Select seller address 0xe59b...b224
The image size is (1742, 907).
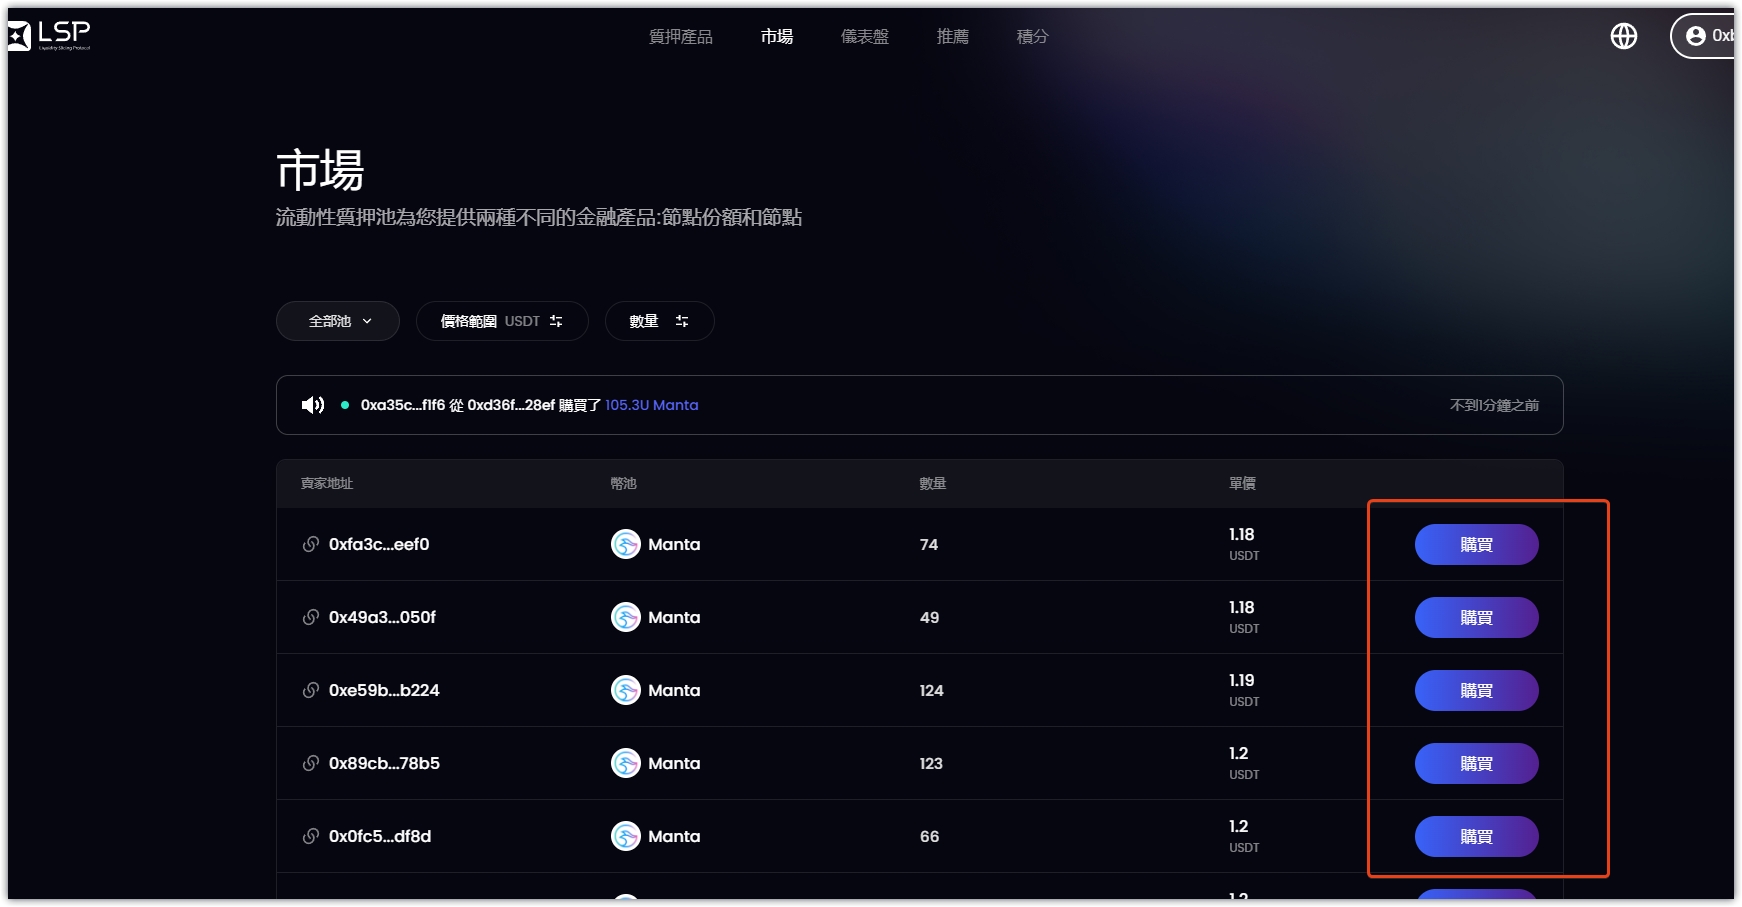(384, 690)
